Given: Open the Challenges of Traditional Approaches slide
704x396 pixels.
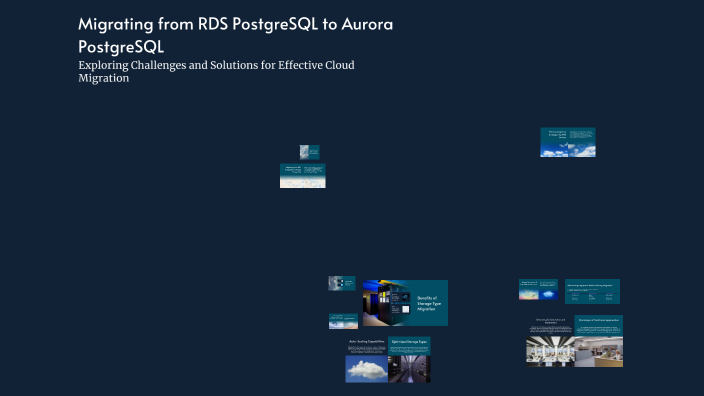Looking at the screenshot, I should point(598,341).
